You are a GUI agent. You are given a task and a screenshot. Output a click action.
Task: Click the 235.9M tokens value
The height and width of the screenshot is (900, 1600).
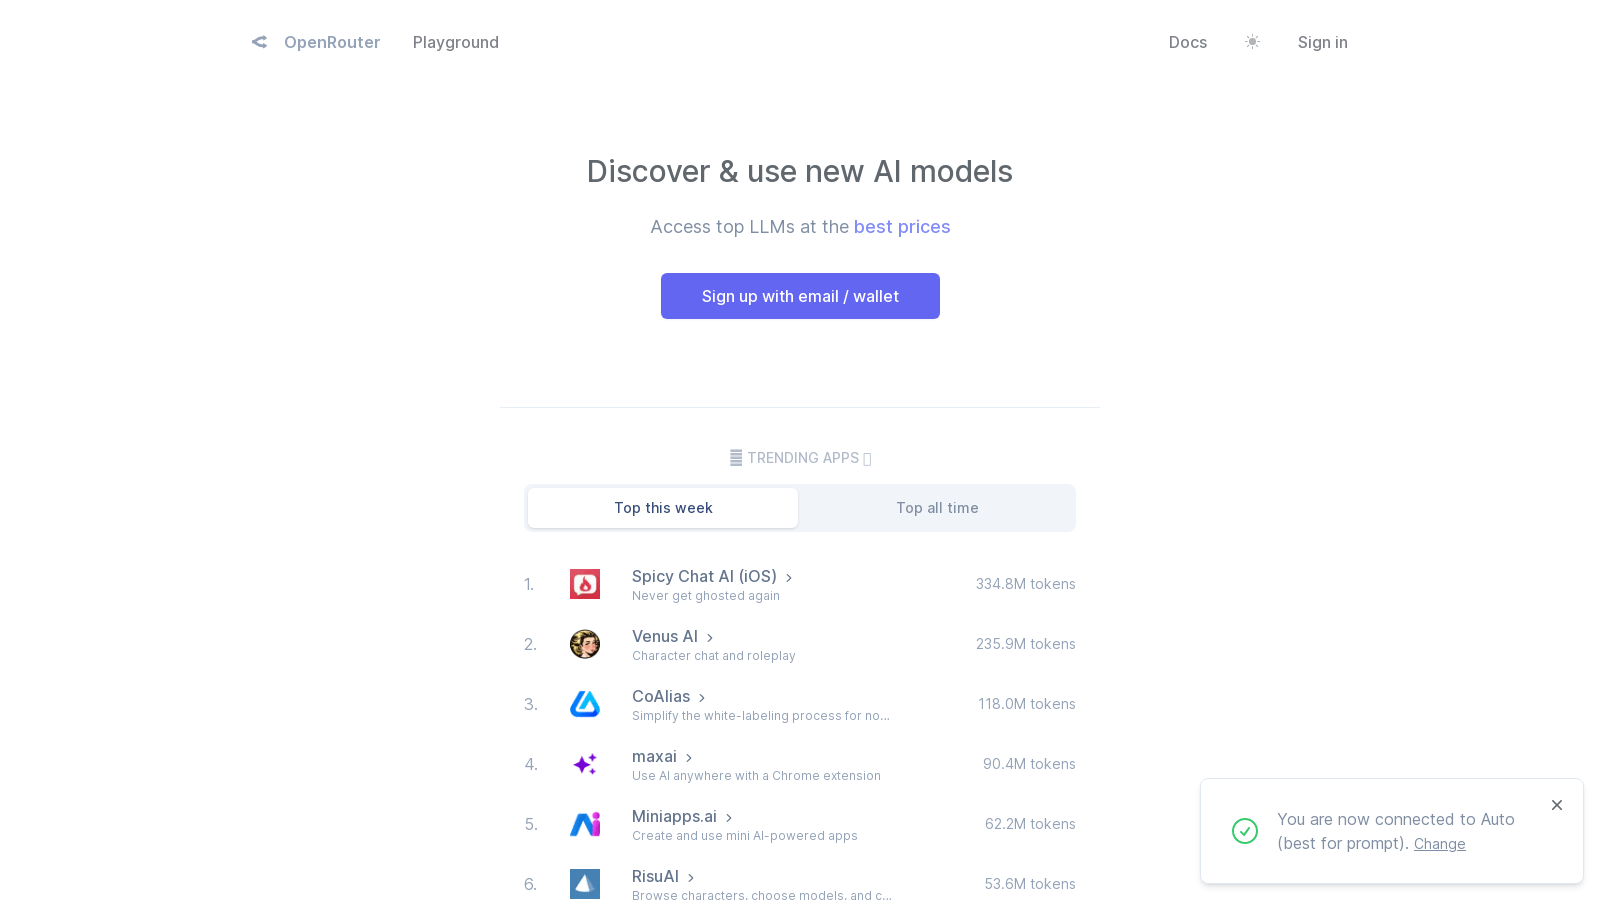(x=1026, y=644)
